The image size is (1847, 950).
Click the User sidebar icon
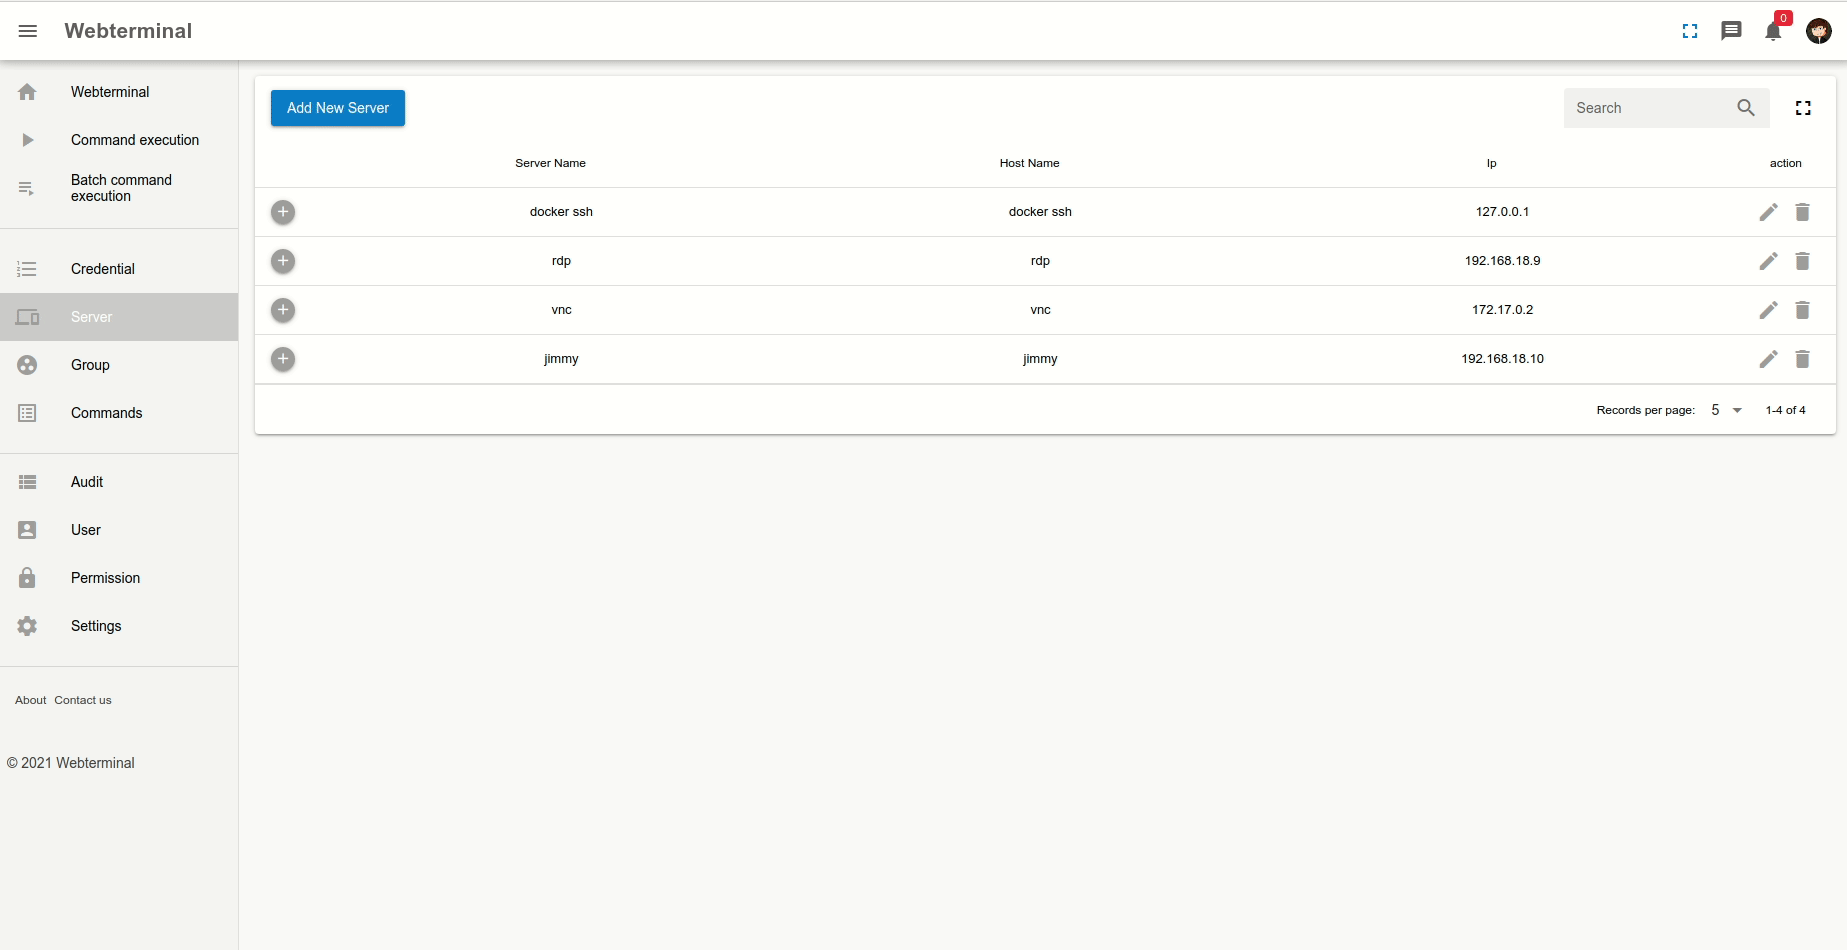point(27,530)
